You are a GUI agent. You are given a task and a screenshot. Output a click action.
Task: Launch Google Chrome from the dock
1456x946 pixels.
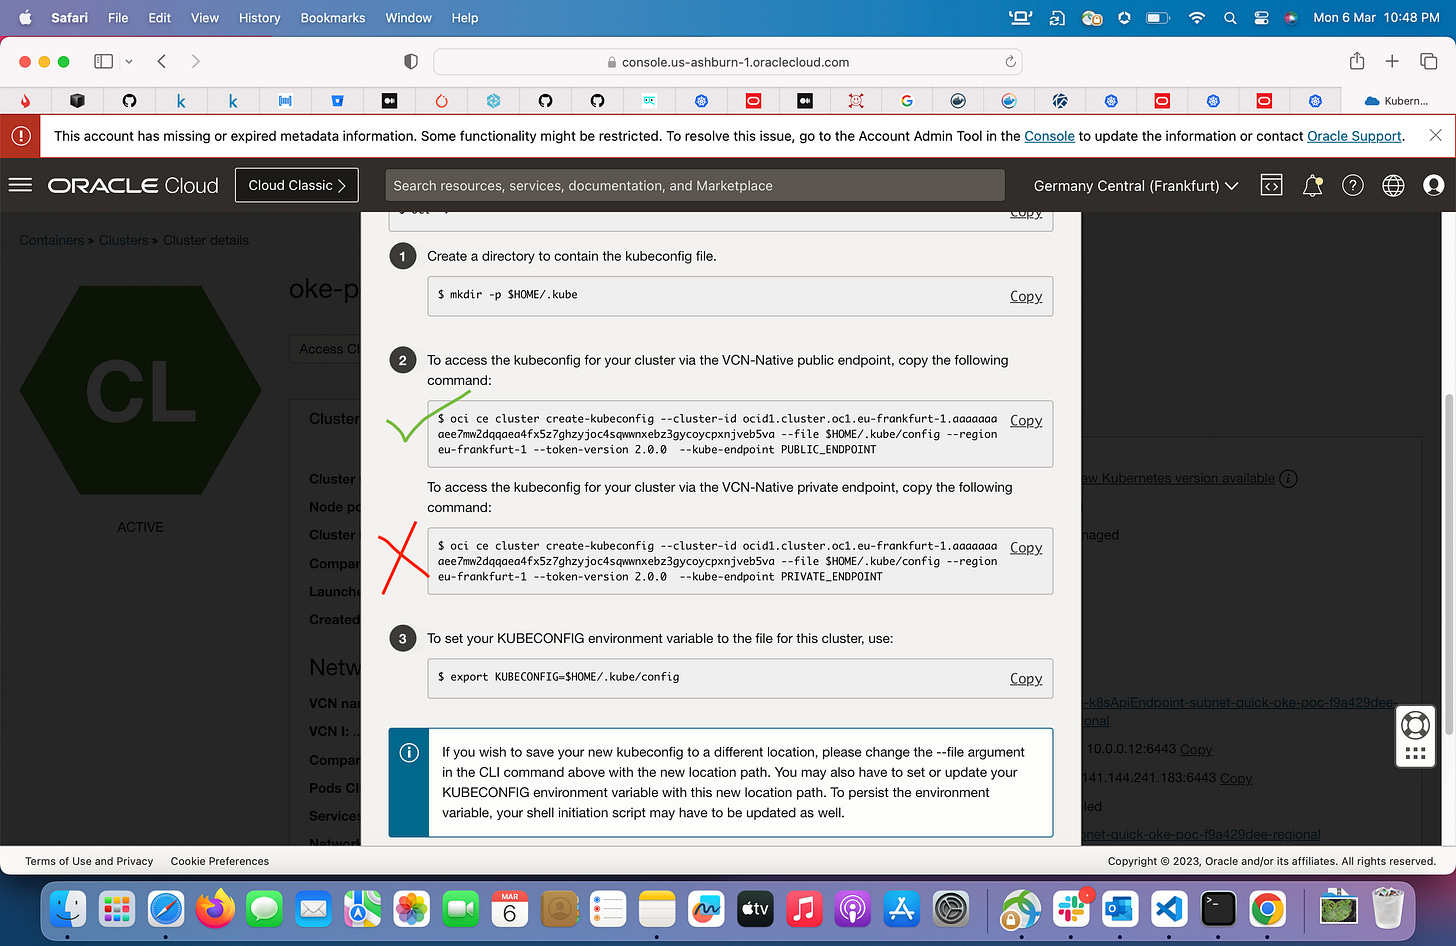click(1267, 909)
